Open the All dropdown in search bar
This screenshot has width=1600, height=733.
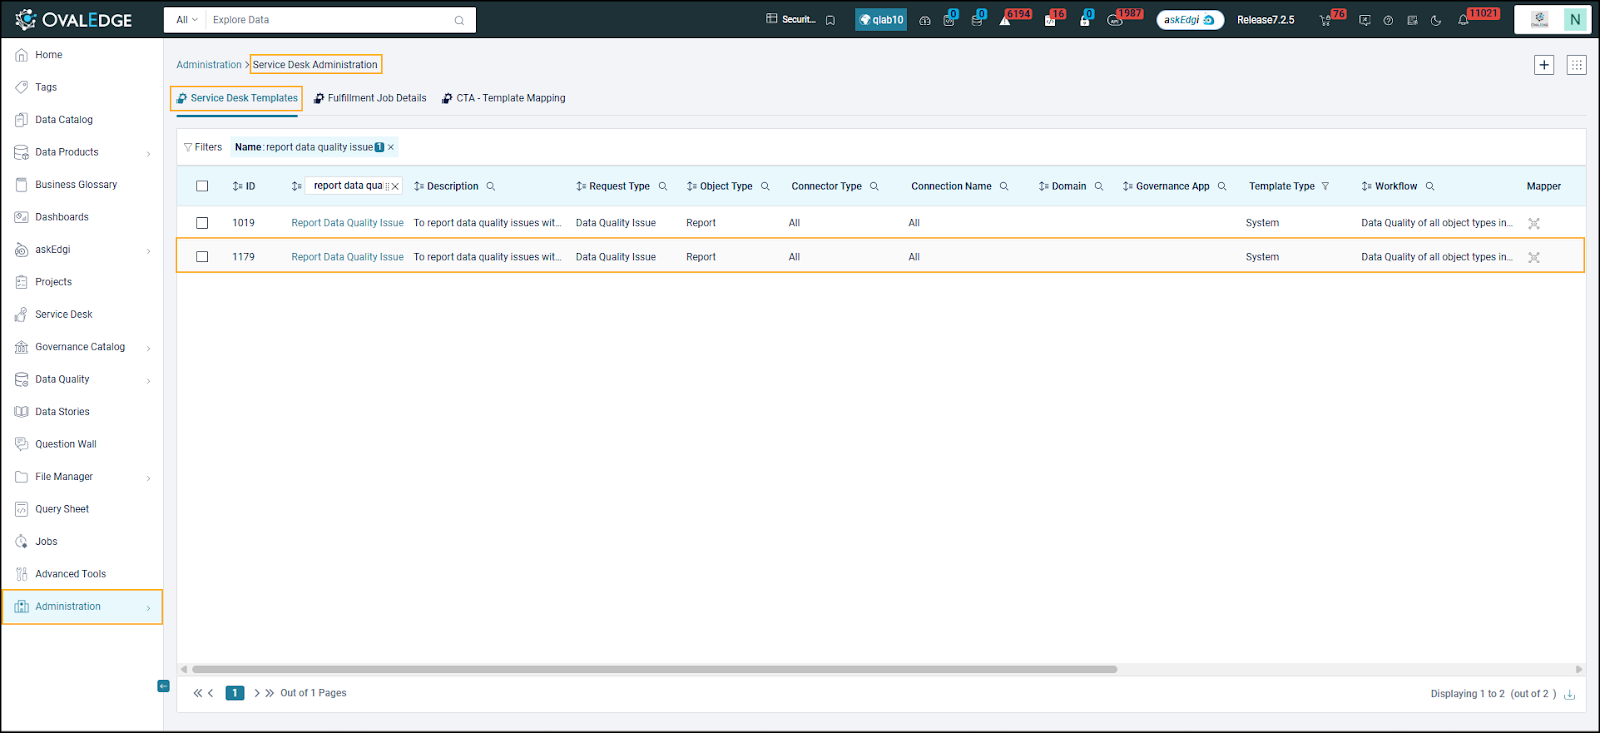(186, 20)
